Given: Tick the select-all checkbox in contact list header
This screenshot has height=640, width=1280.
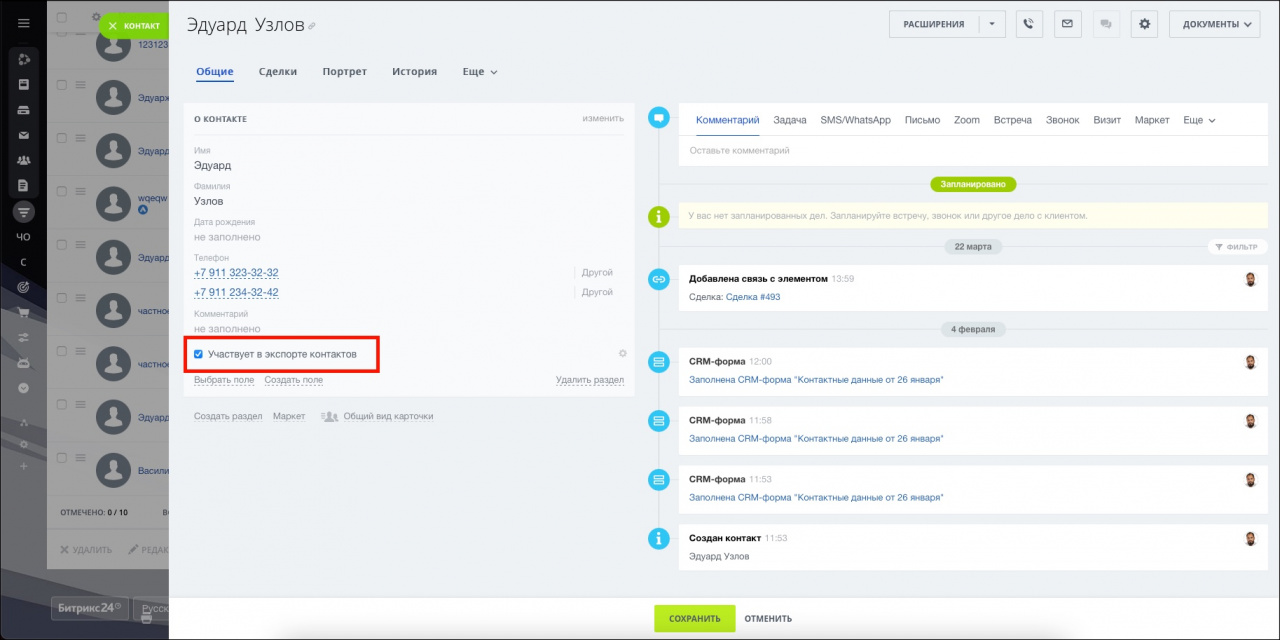Looking at the screenshot, I should tap(62, 18).
